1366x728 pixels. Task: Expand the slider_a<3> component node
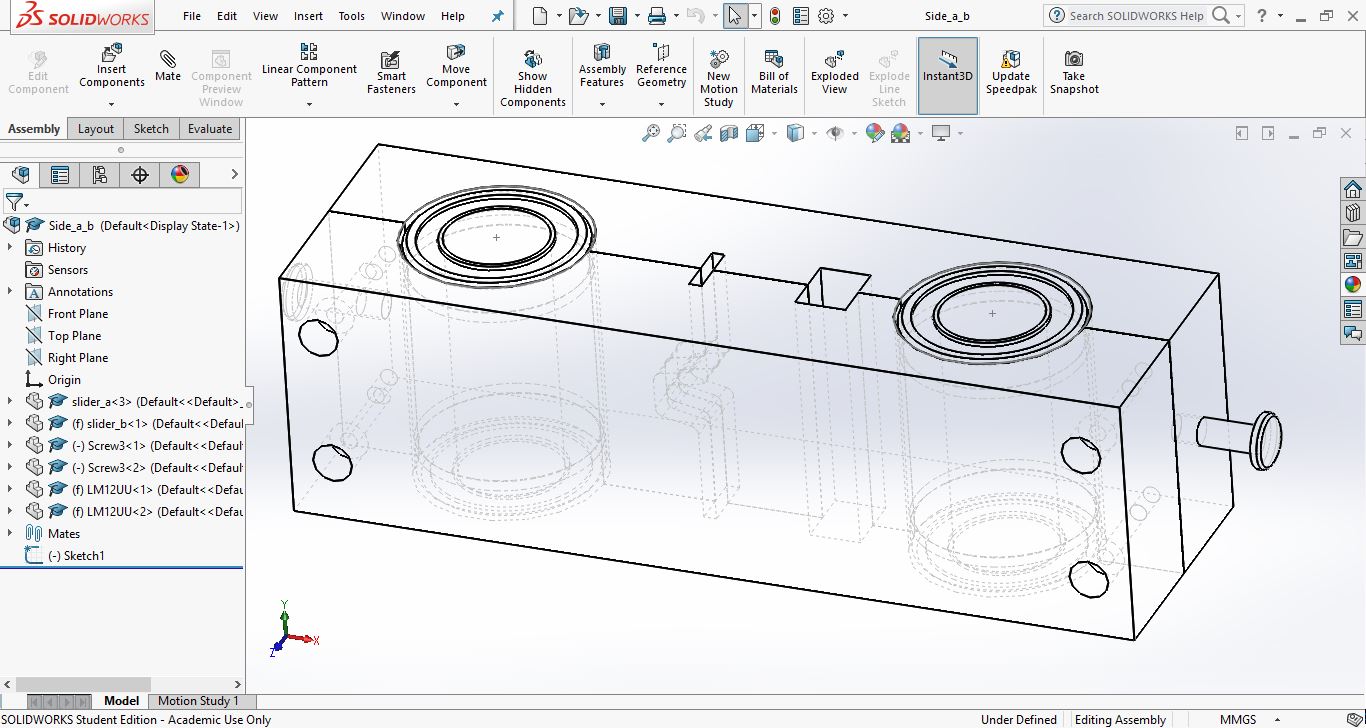10,401
